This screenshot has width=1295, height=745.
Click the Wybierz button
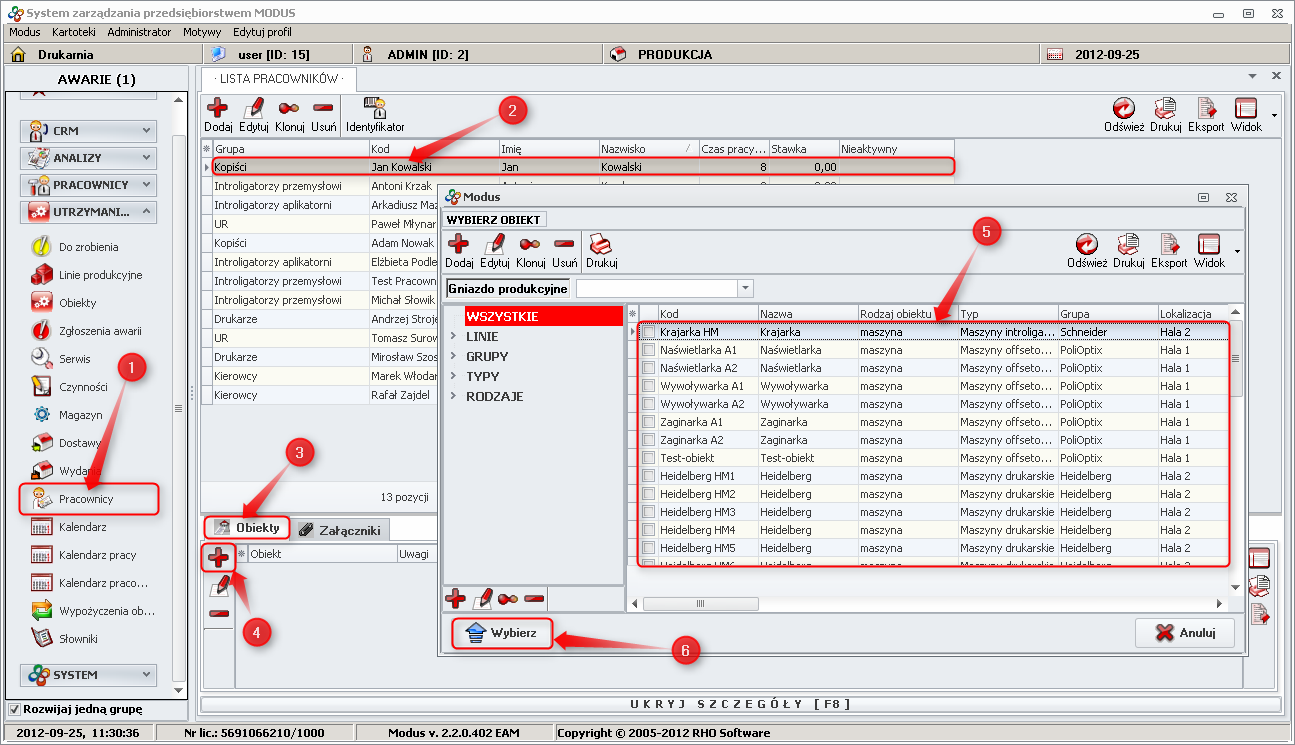(502, 633)
